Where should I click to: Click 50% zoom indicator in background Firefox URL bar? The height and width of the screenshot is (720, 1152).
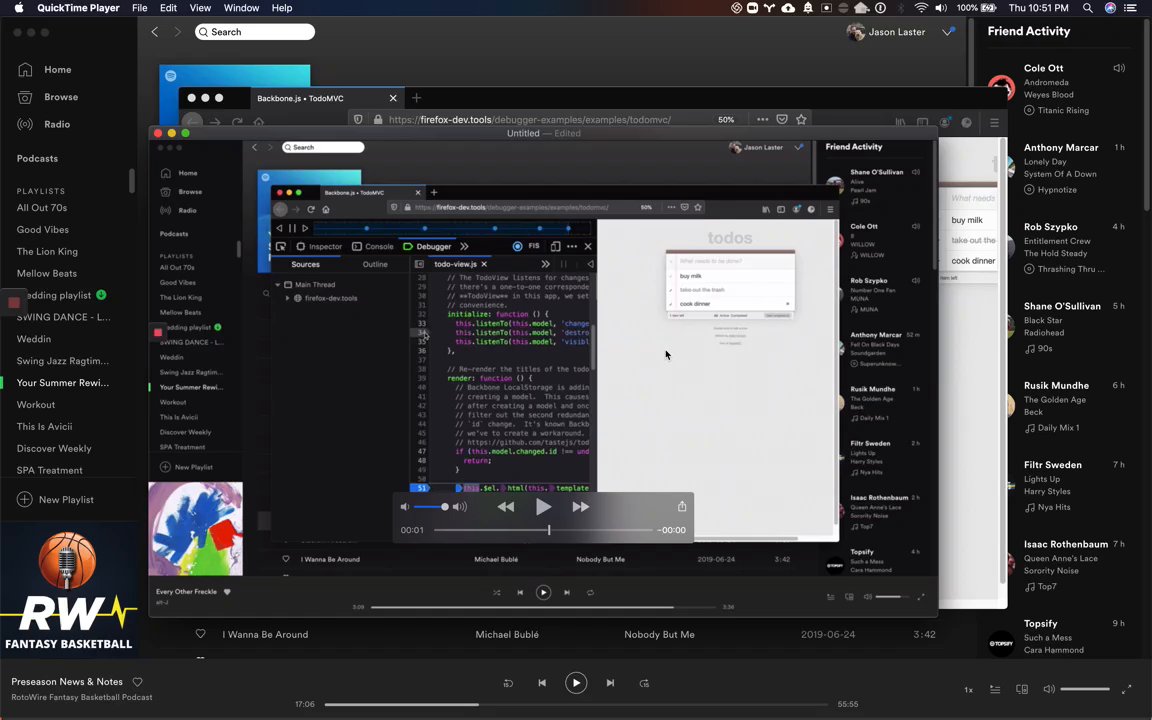coord(726,119)
